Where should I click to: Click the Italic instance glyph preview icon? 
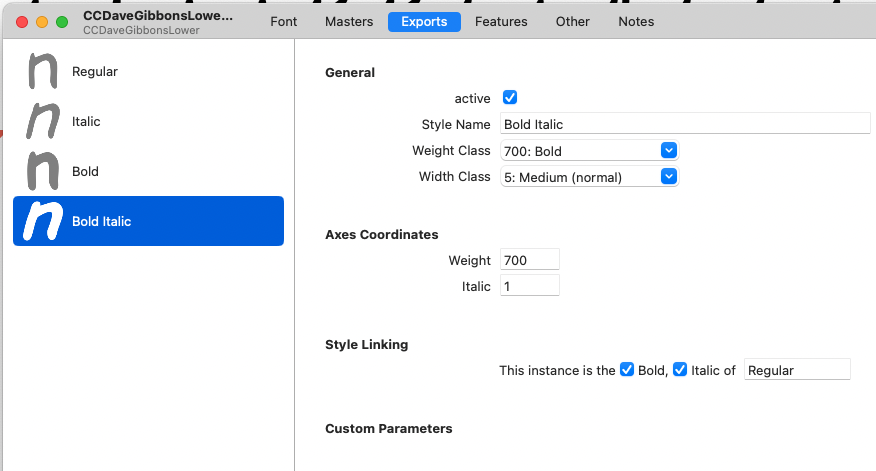coord(41,121)
